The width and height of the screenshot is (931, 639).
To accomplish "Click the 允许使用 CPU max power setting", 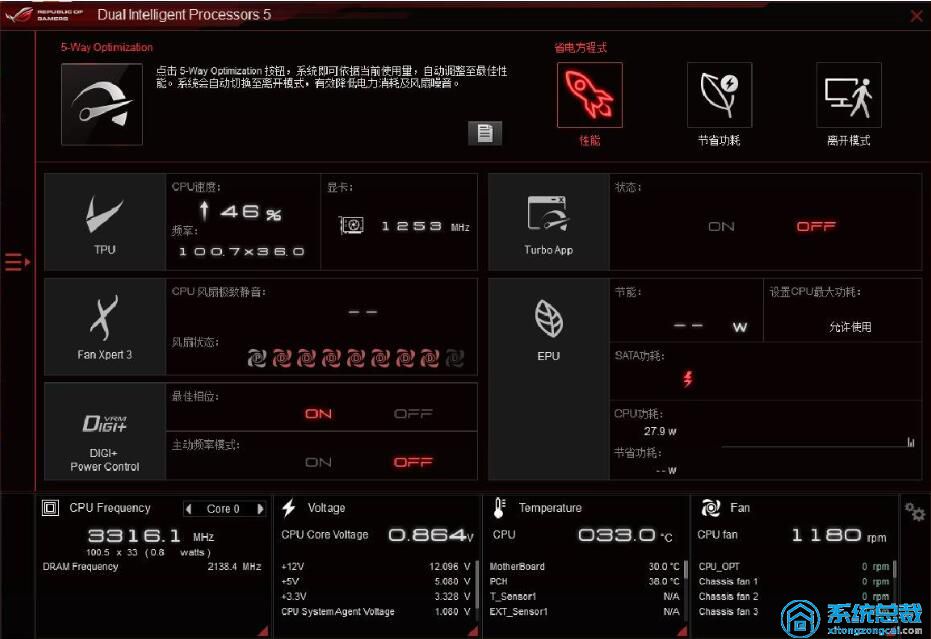I will [850, 327].
